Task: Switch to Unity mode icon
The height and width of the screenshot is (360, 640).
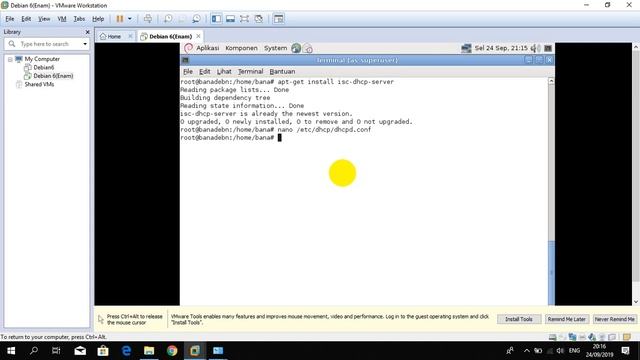Action: pos(258,19)
